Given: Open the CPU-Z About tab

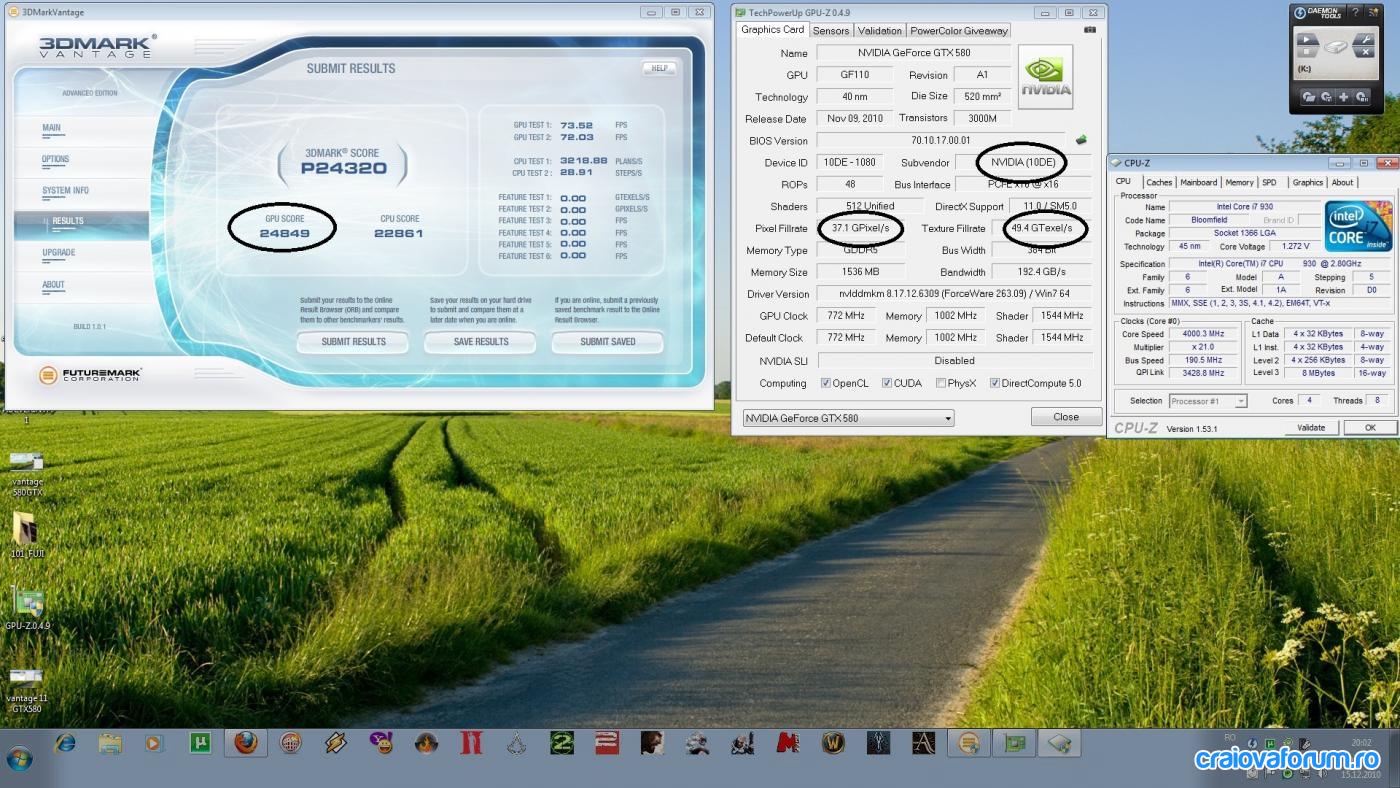Looking at the screenshot, I should (x=1342, y=183).
